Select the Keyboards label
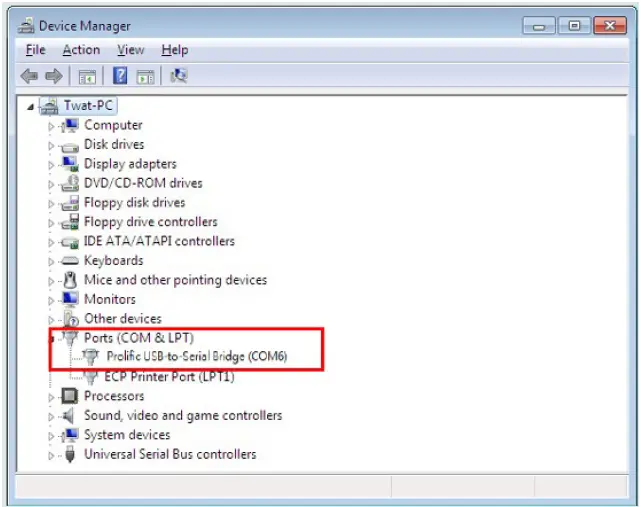 click(x=114, y=260)
